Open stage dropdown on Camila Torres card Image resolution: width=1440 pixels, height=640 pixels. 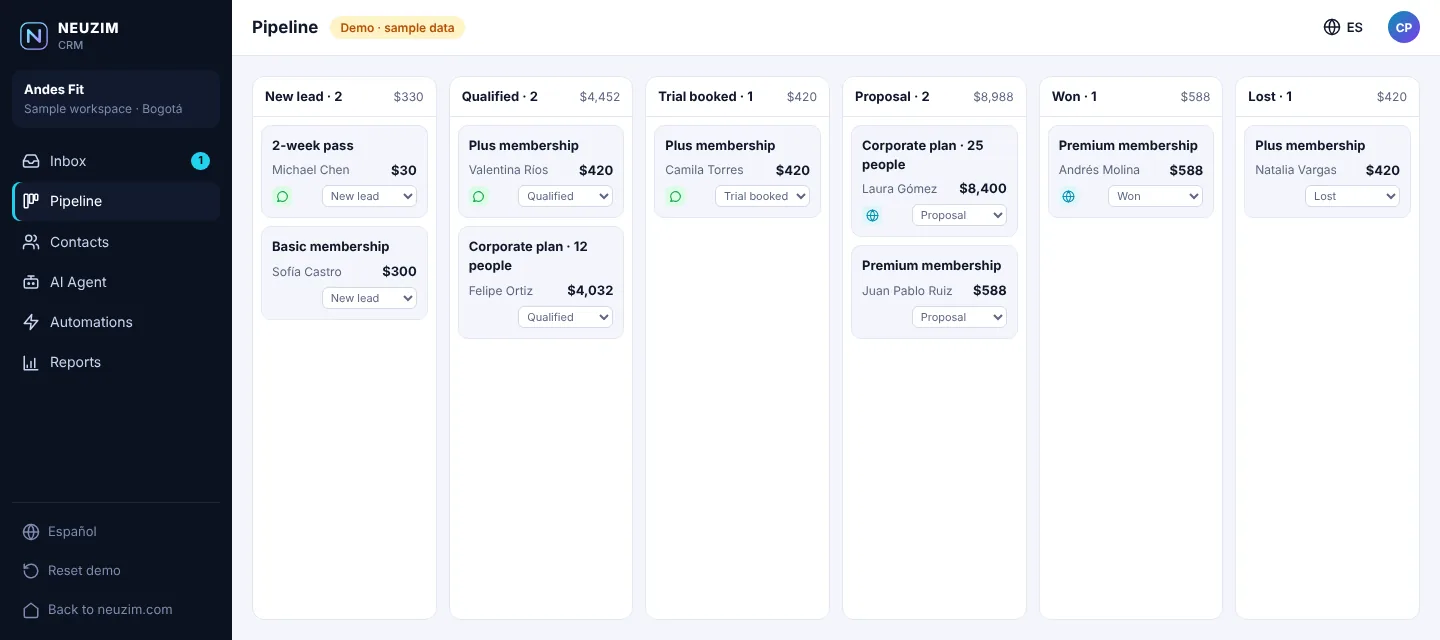pyautogui.click(x=762, y=196)
